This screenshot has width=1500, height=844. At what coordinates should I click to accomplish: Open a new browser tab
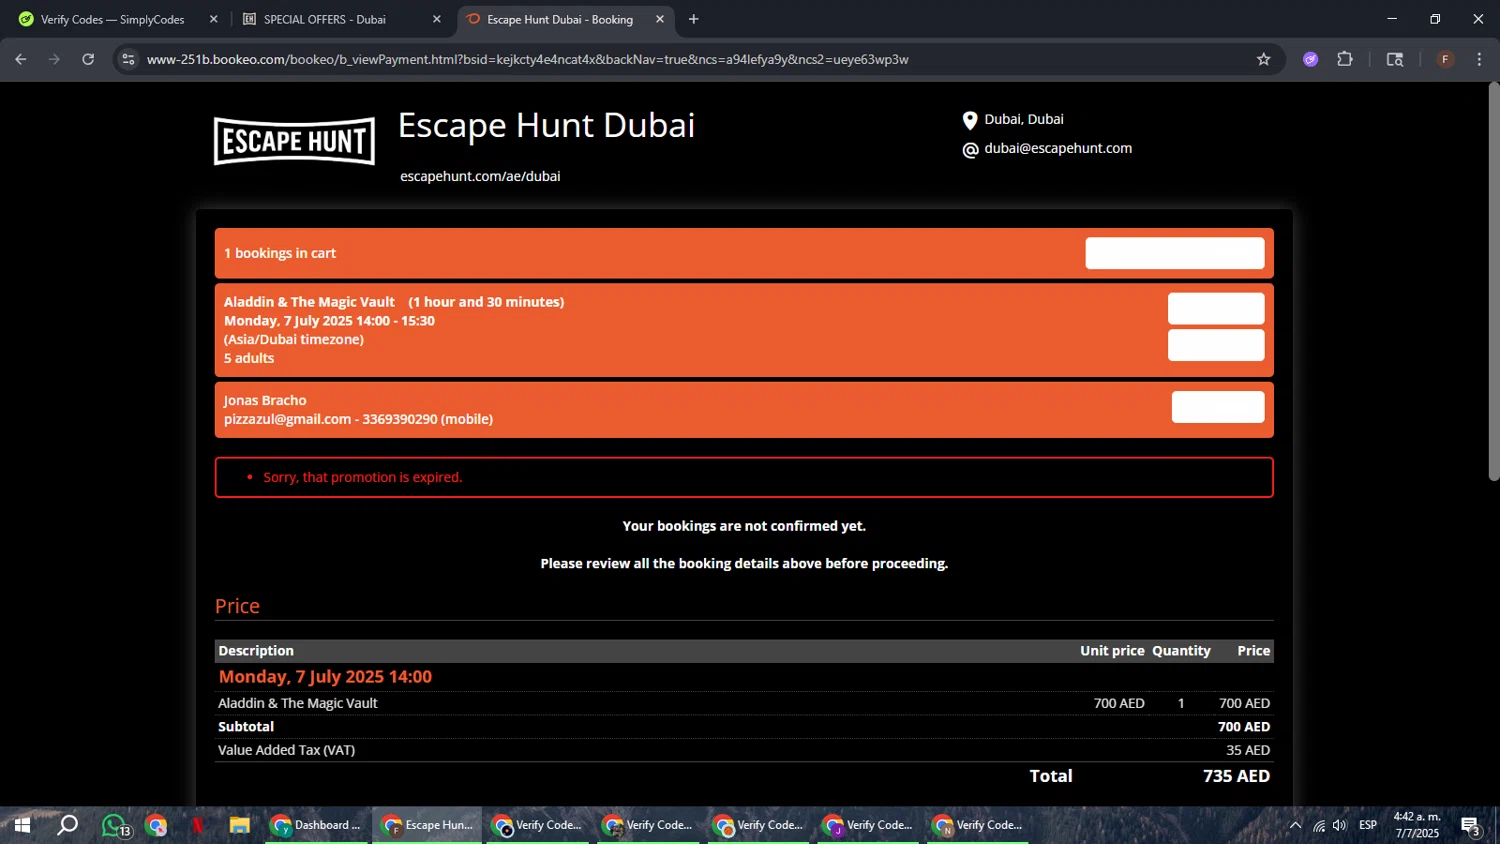click(x=693, y=19)
